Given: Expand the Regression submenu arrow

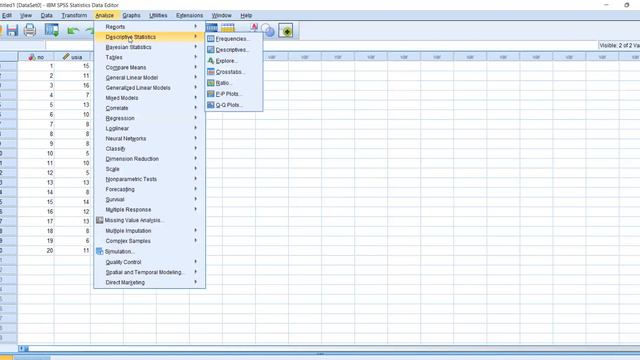Looking at the screenshot, I should click(x=196, y=118).
